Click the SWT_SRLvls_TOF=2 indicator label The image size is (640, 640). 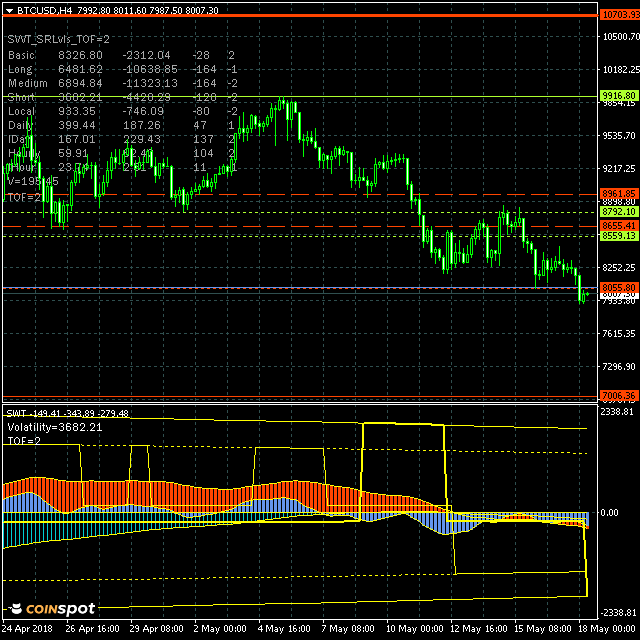tap(57, 37)
